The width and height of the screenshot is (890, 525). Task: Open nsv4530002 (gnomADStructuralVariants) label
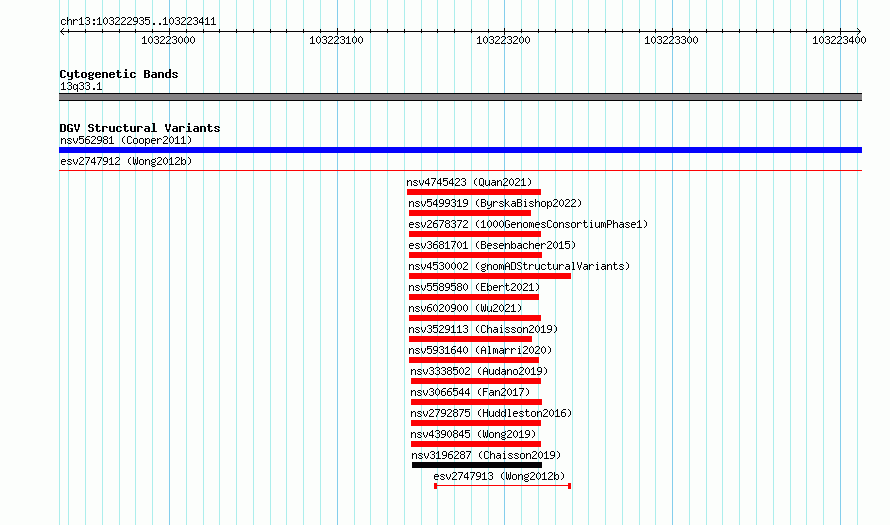coord(519,266)
